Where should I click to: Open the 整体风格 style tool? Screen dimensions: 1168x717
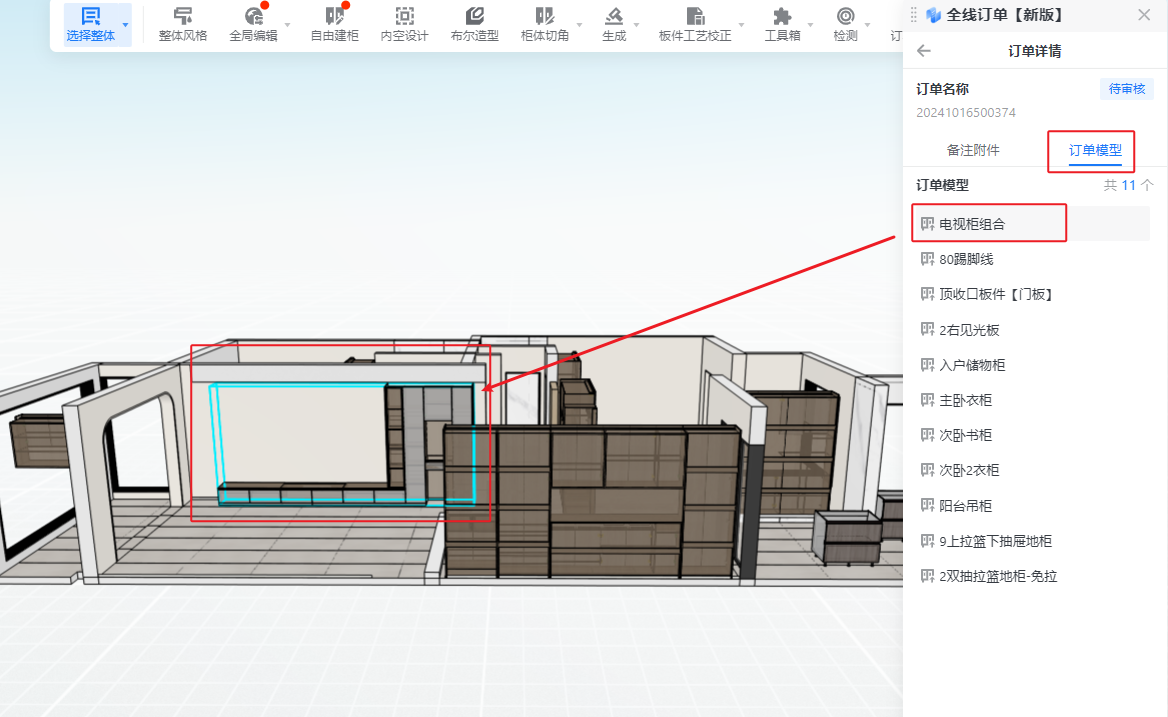pos(183,24)
